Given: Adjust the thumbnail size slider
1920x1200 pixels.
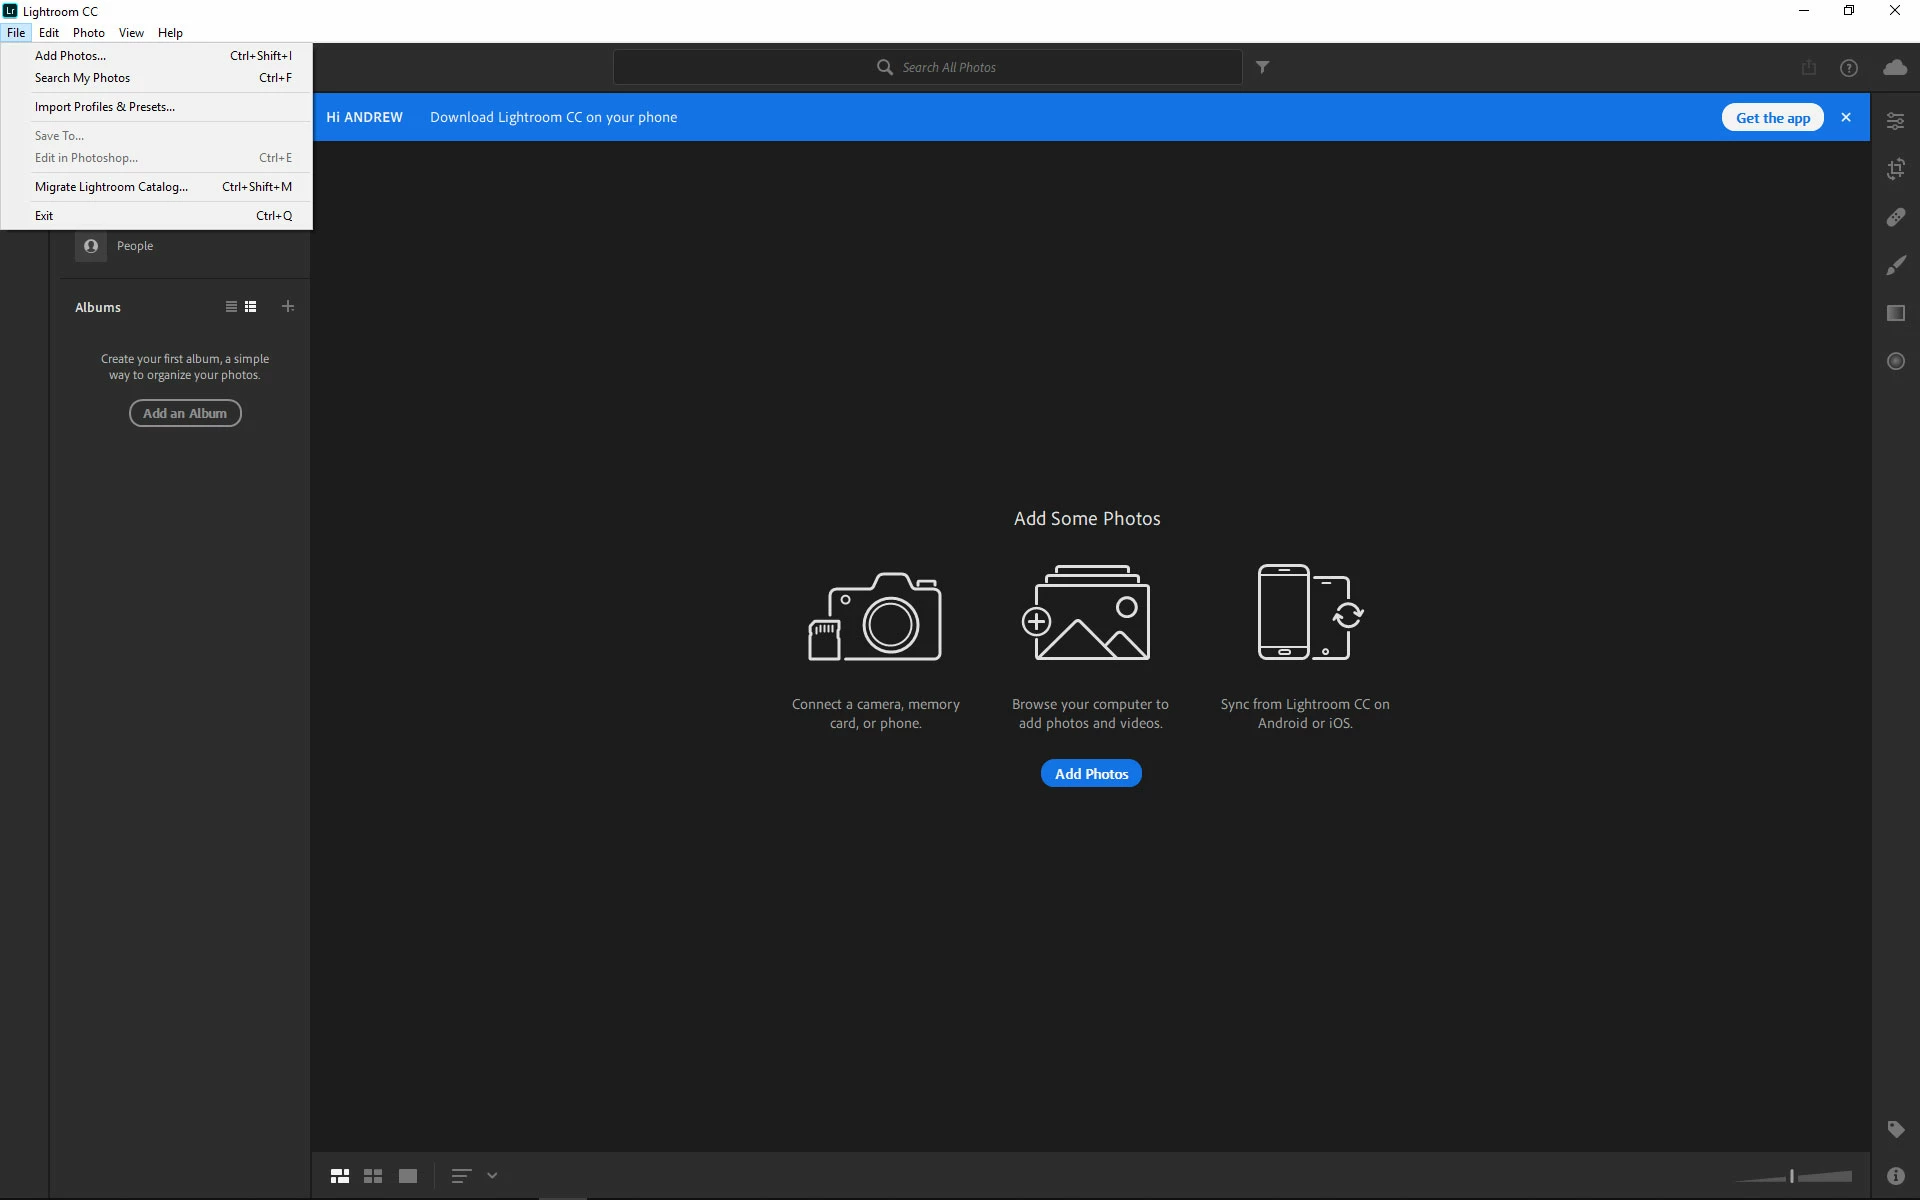Looking at the screenshot, I should coord(1792,1176).
